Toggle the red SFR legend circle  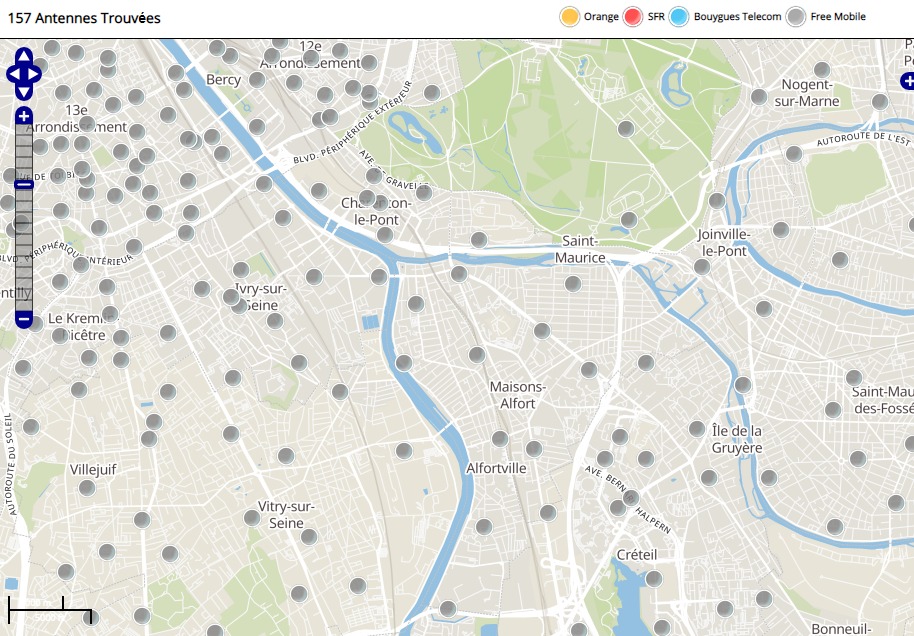coord(632,17)
